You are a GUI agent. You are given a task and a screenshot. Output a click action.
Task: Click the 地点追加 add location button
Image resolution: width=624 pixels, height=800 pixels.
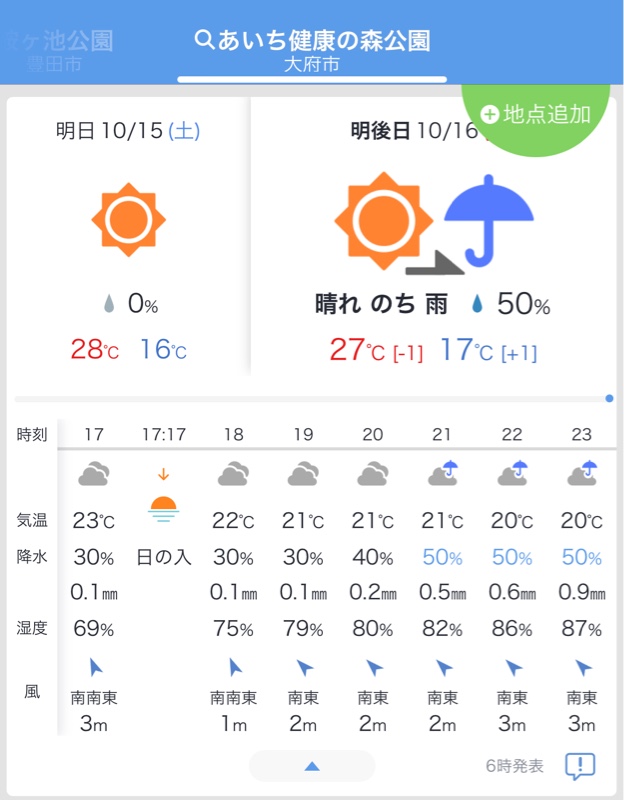coord(536,115)
